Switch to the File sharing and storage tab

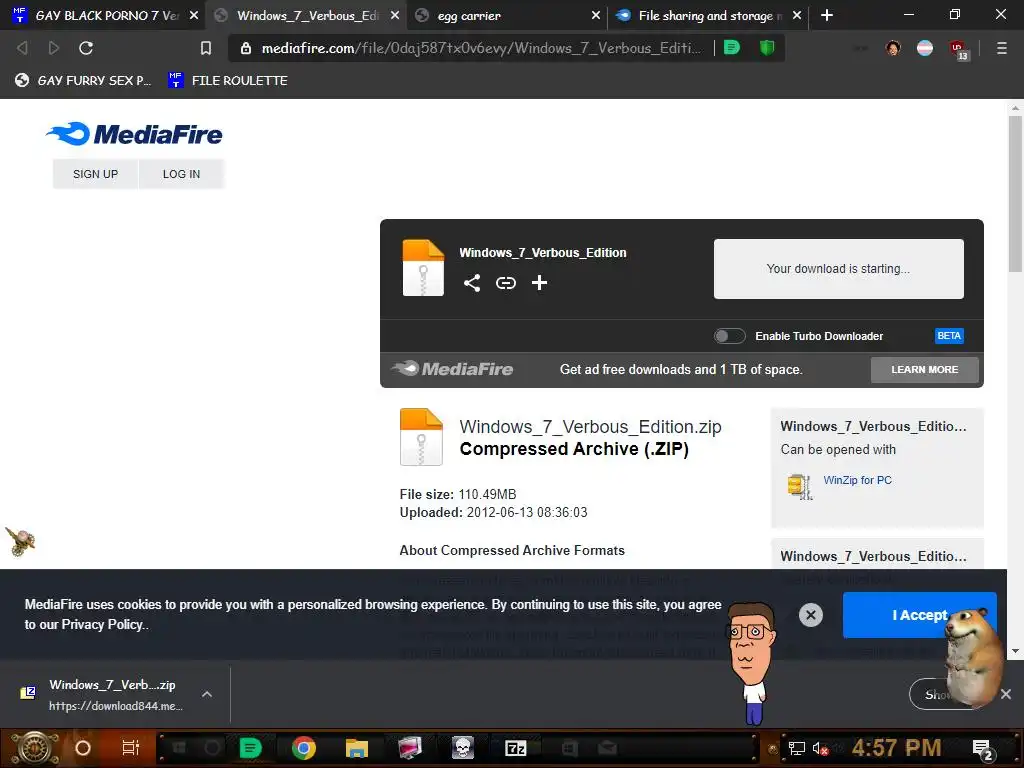point(710,15)
